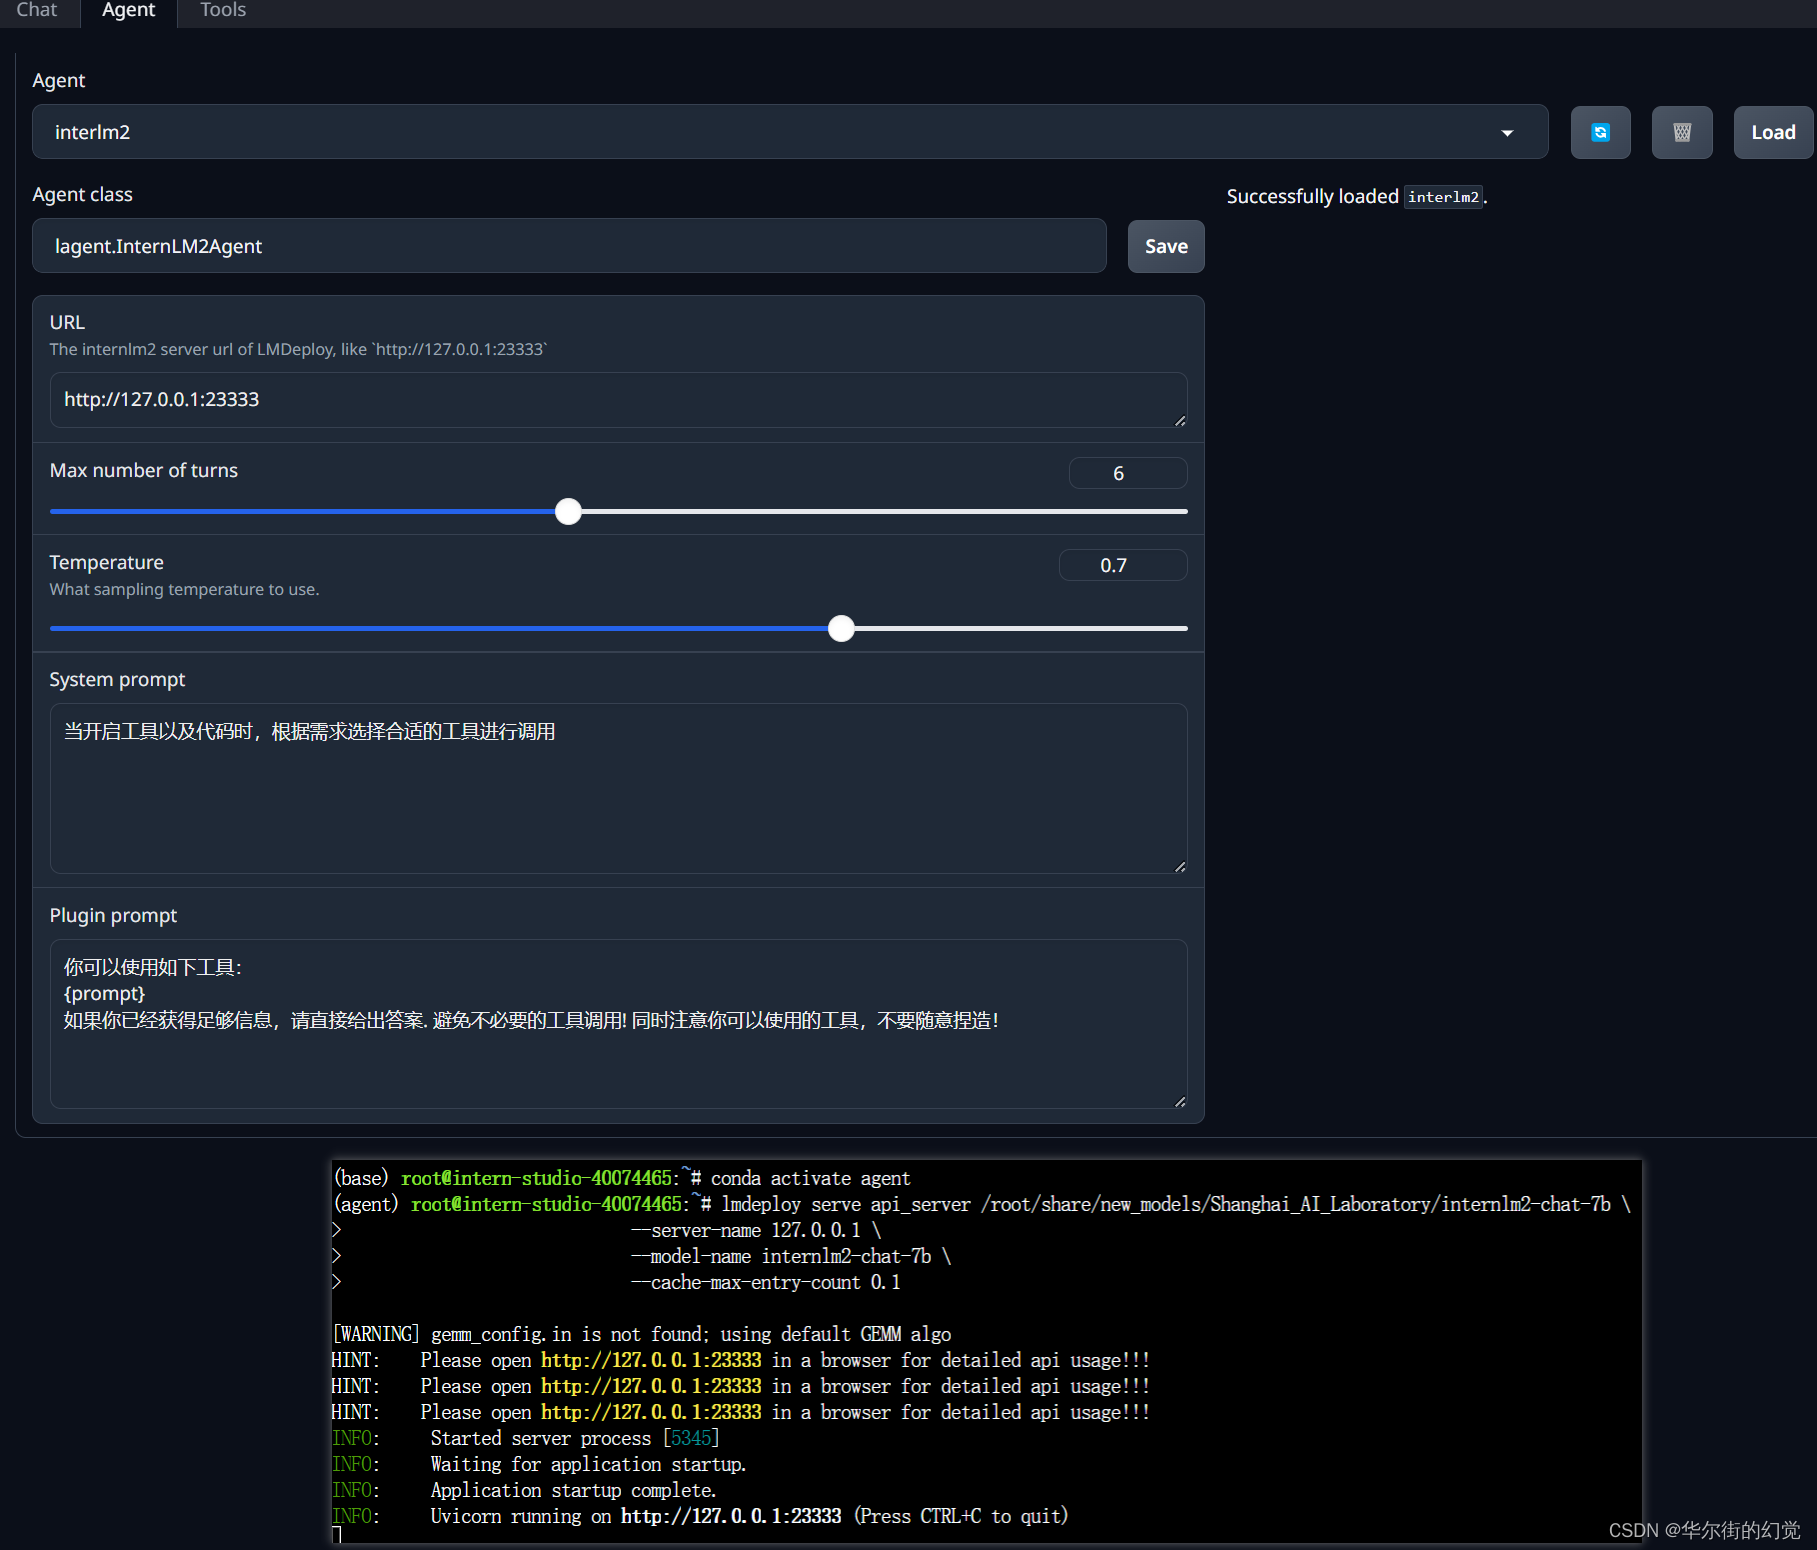Click inside the System prompt textarea
This screenshot has height=1550, width=1817.
(618, 788)
